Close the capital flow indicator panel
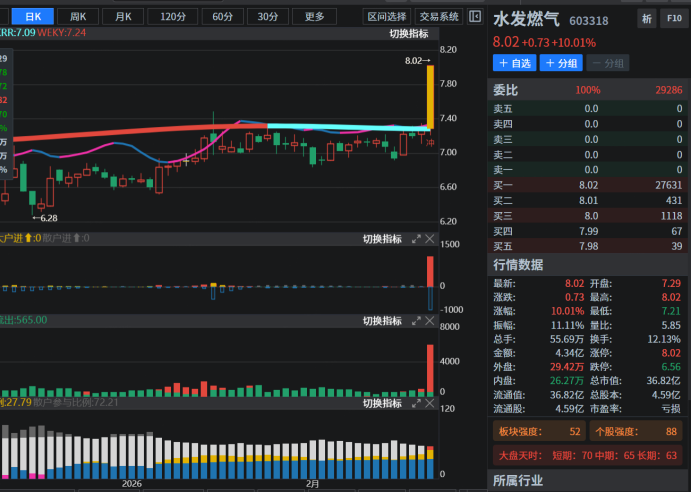The width and height of the screenshot is (692, 492). click(x=430, y=239)
